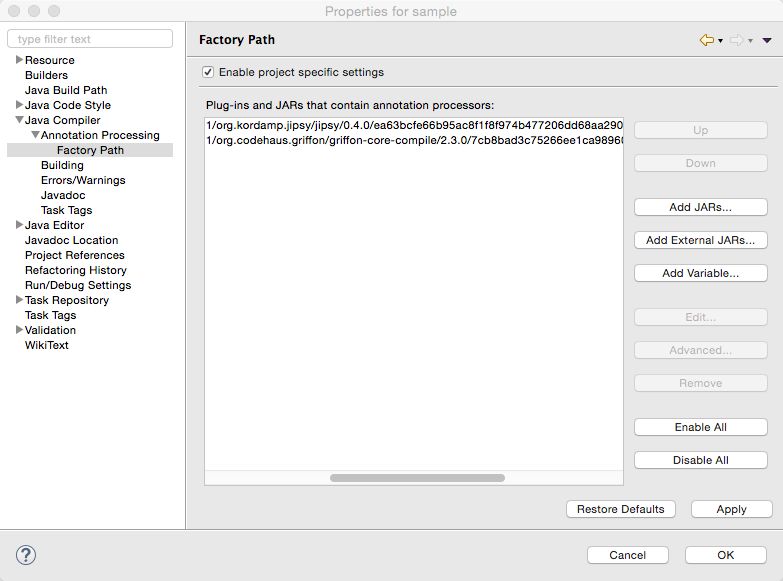
Task: Click the Down button
Action: click(x=701, y=163)
